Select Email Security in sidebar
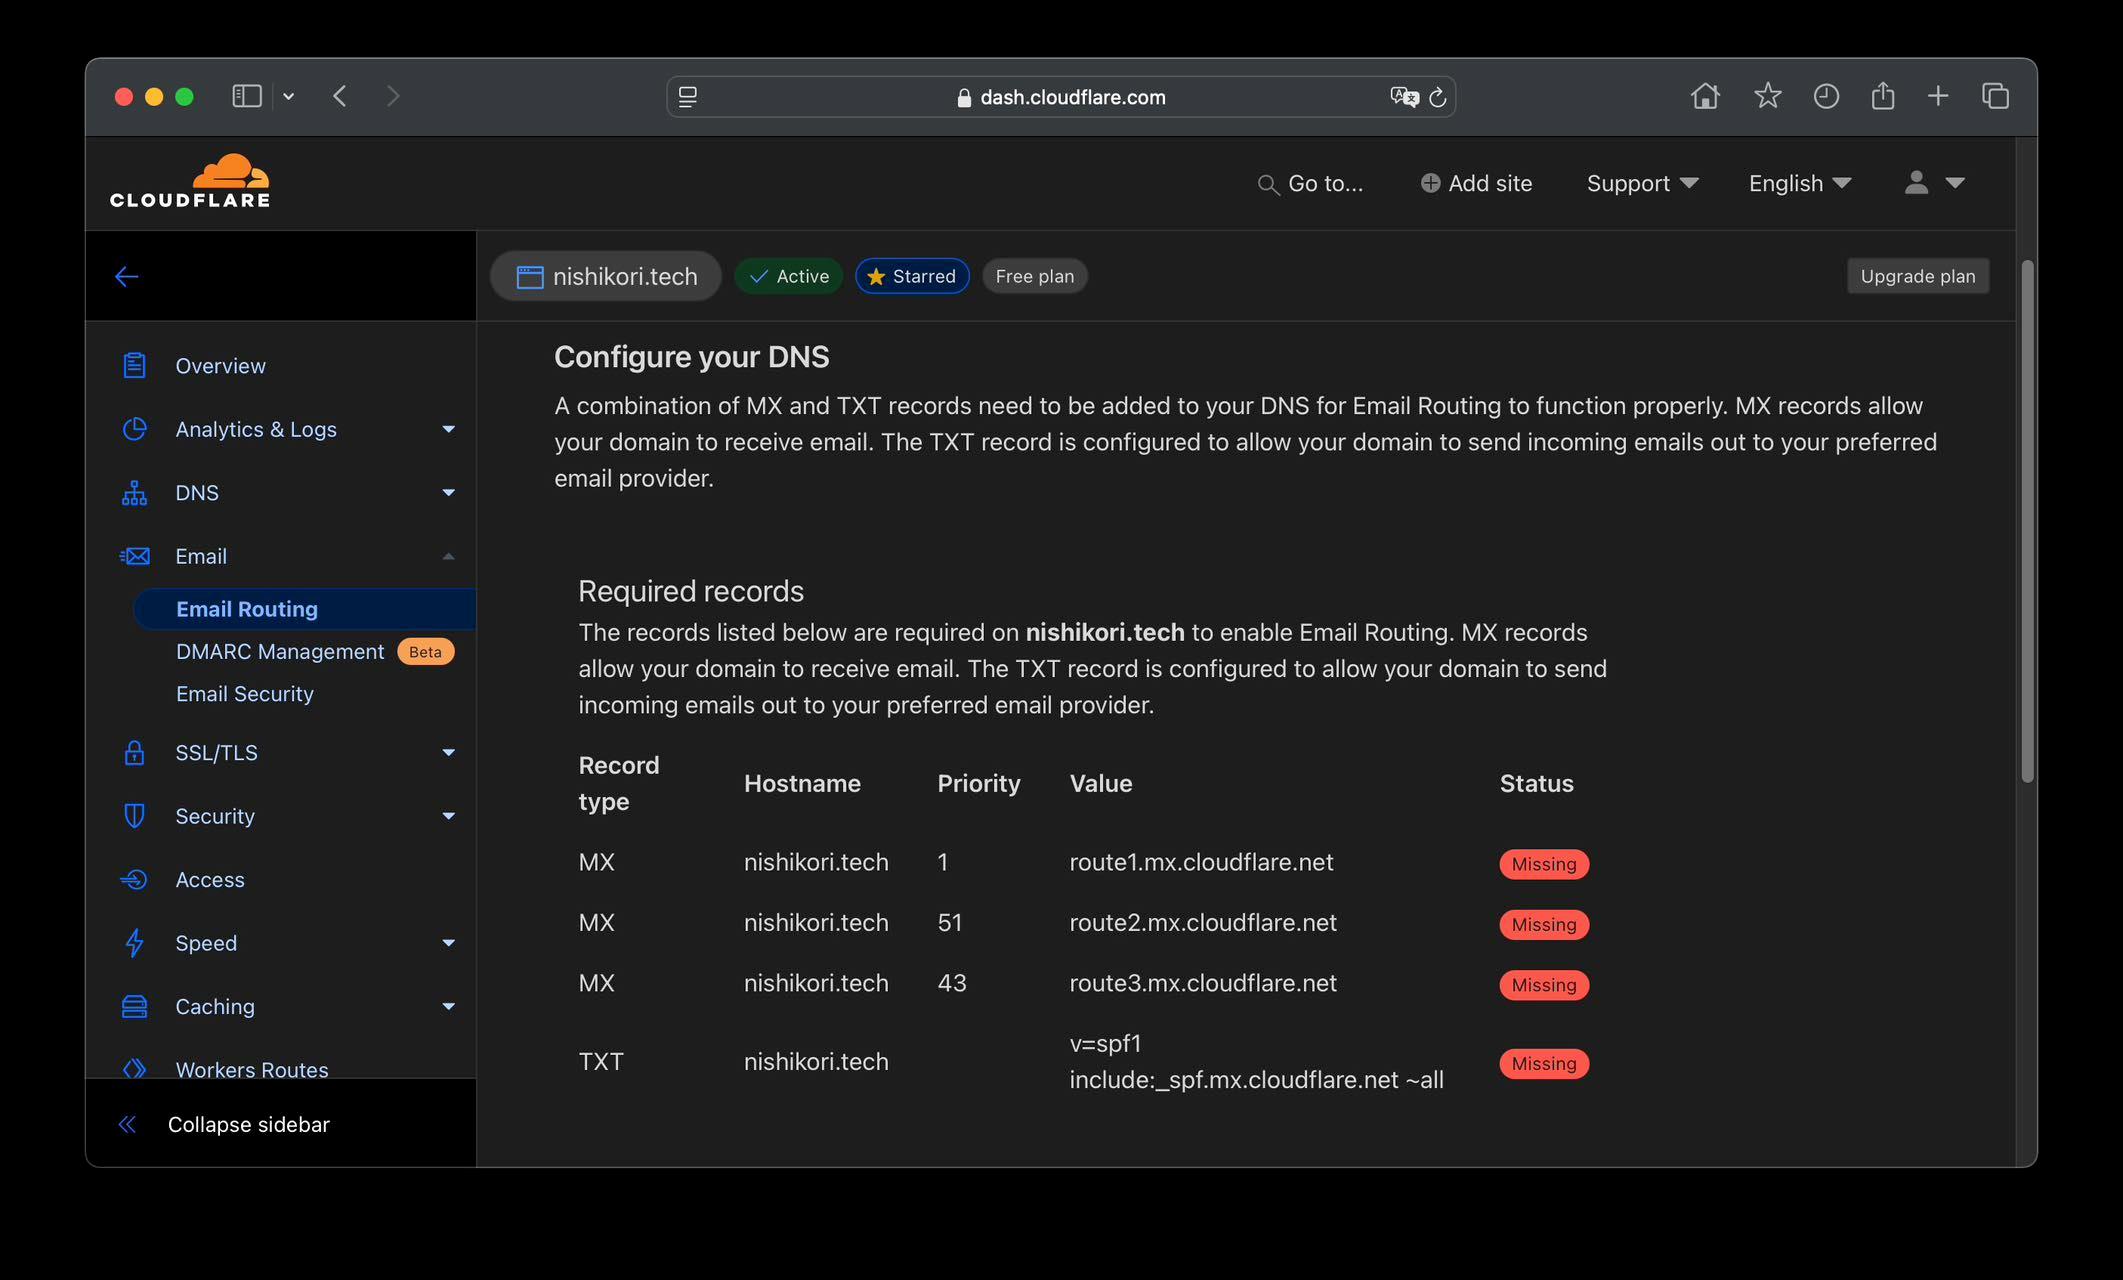 click(245, 694)
